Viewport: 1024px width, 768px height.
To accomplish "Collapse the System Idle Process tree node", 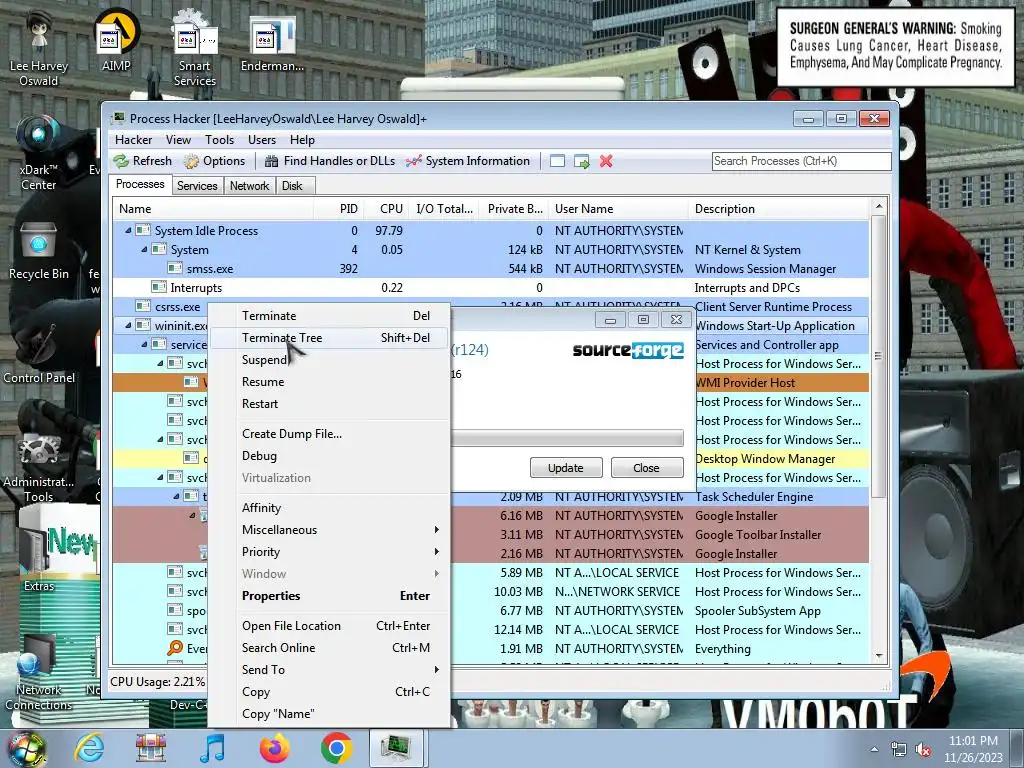I will 128,231.
